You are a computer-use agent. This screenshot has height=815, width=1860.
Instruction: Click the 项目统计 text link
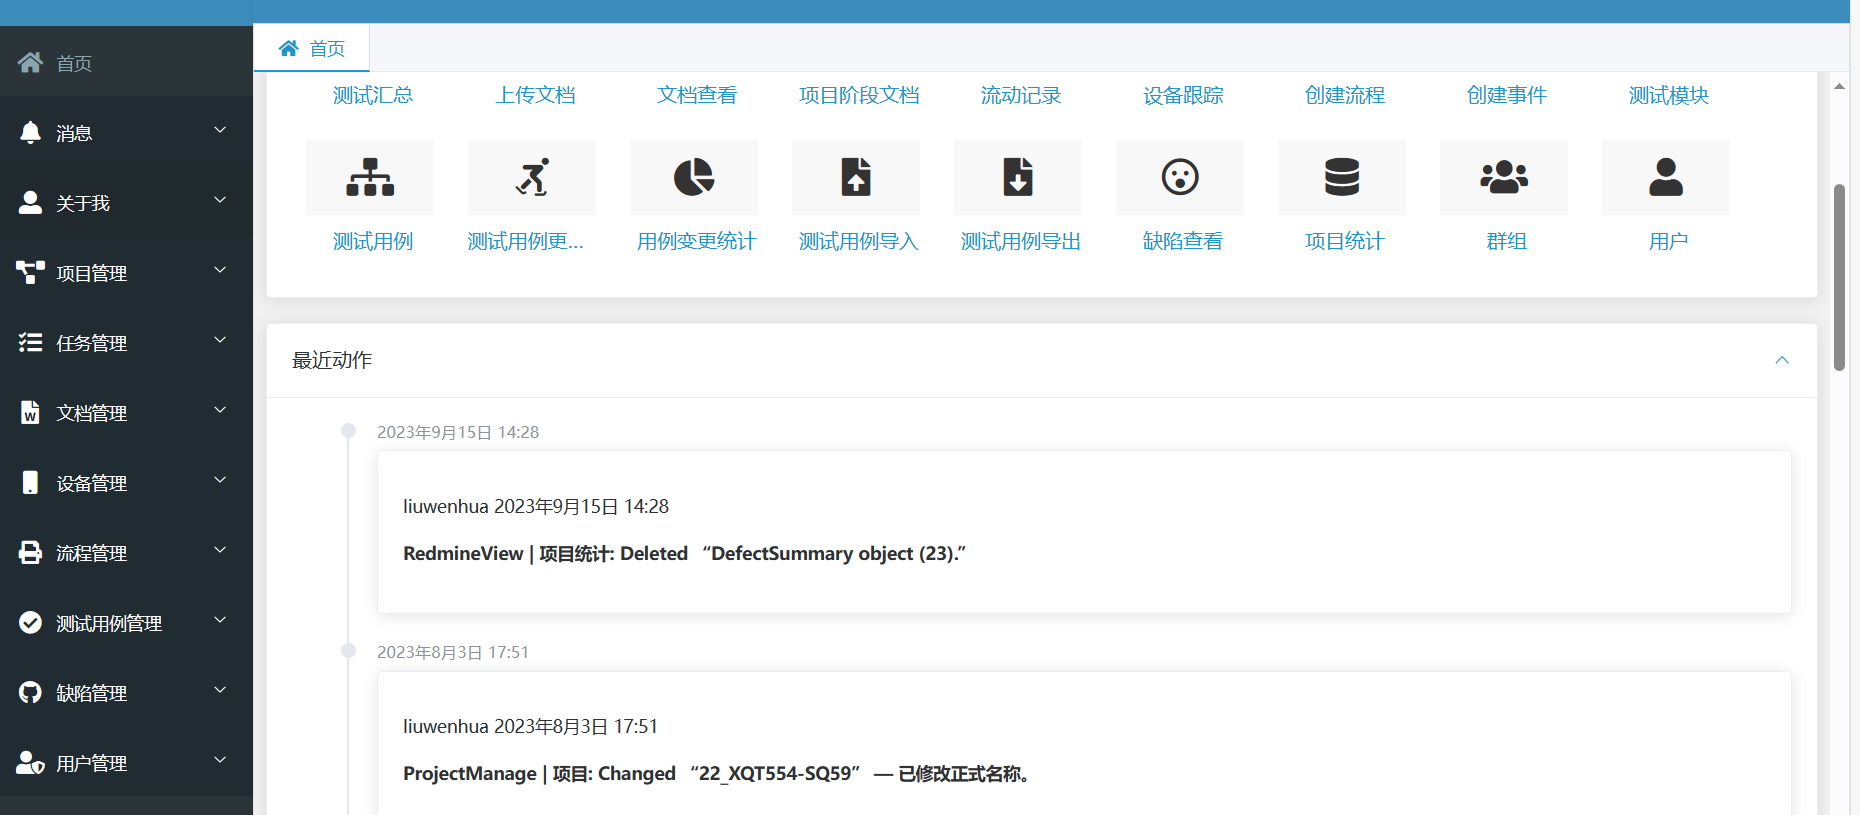pyautogui.click(x=1345, y=241)
